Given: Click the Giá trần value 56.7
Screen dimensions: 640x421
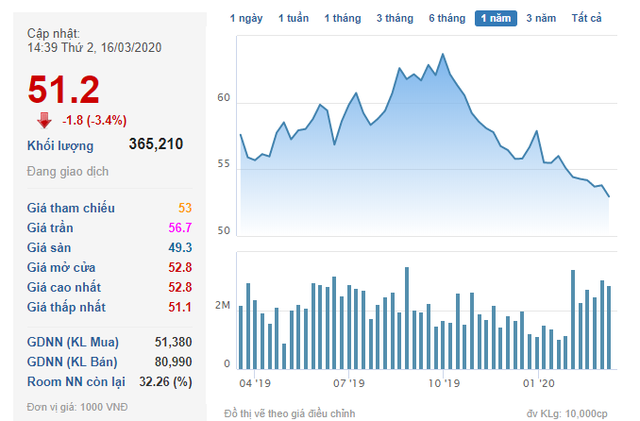Looking at the screenshot, I should (180, 228).
